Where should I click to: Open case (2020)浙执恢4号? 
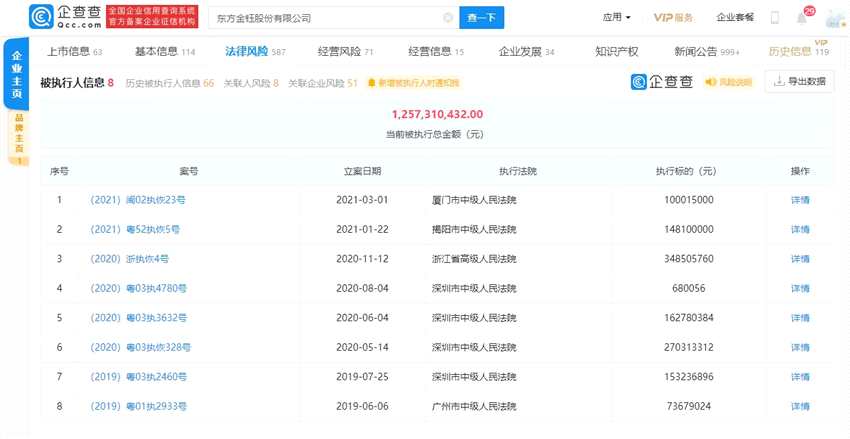point(130,259)
